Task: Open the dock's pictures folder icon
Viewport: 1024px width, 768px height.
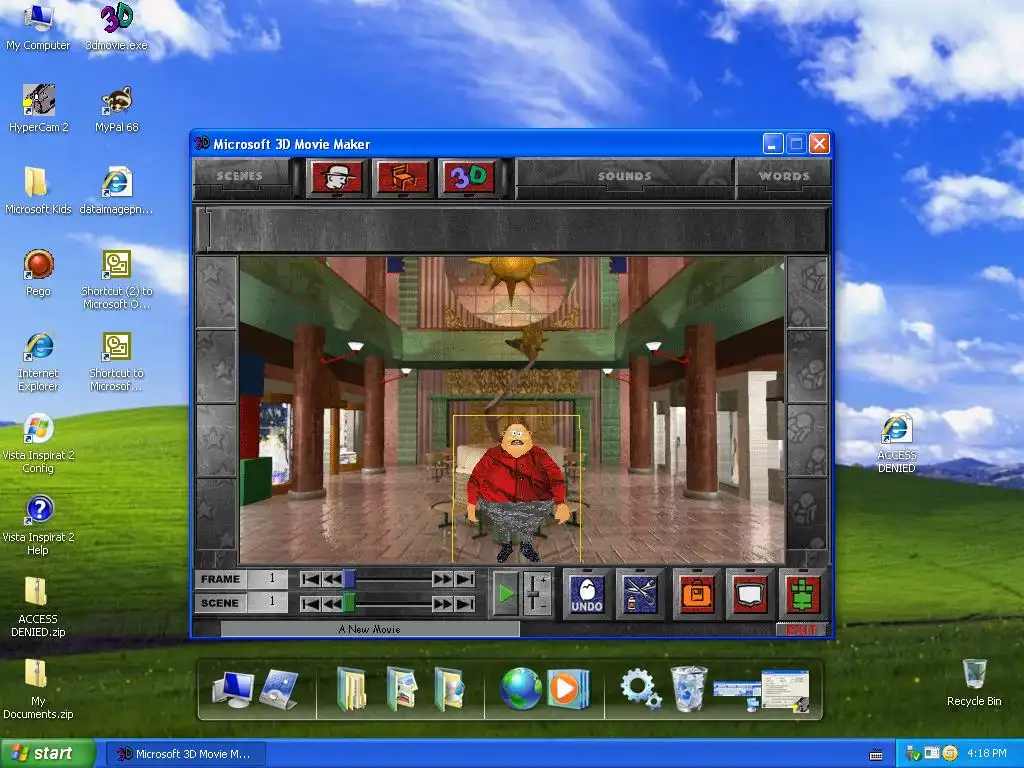Action: coord(402,688)
